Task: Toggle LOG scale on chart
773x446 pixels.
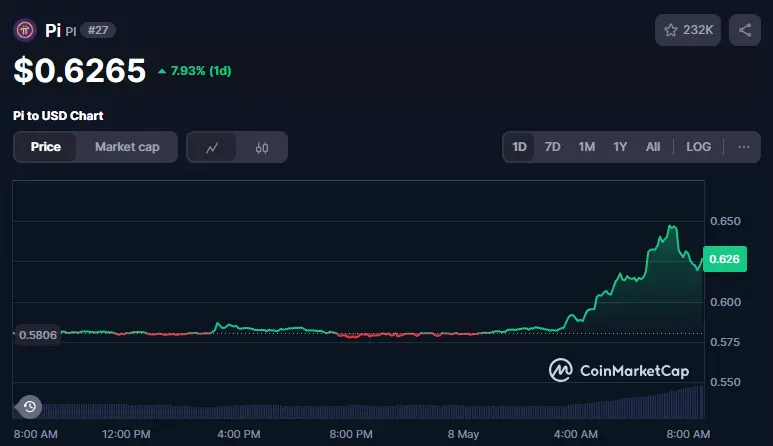Action: tap(699, 147)
